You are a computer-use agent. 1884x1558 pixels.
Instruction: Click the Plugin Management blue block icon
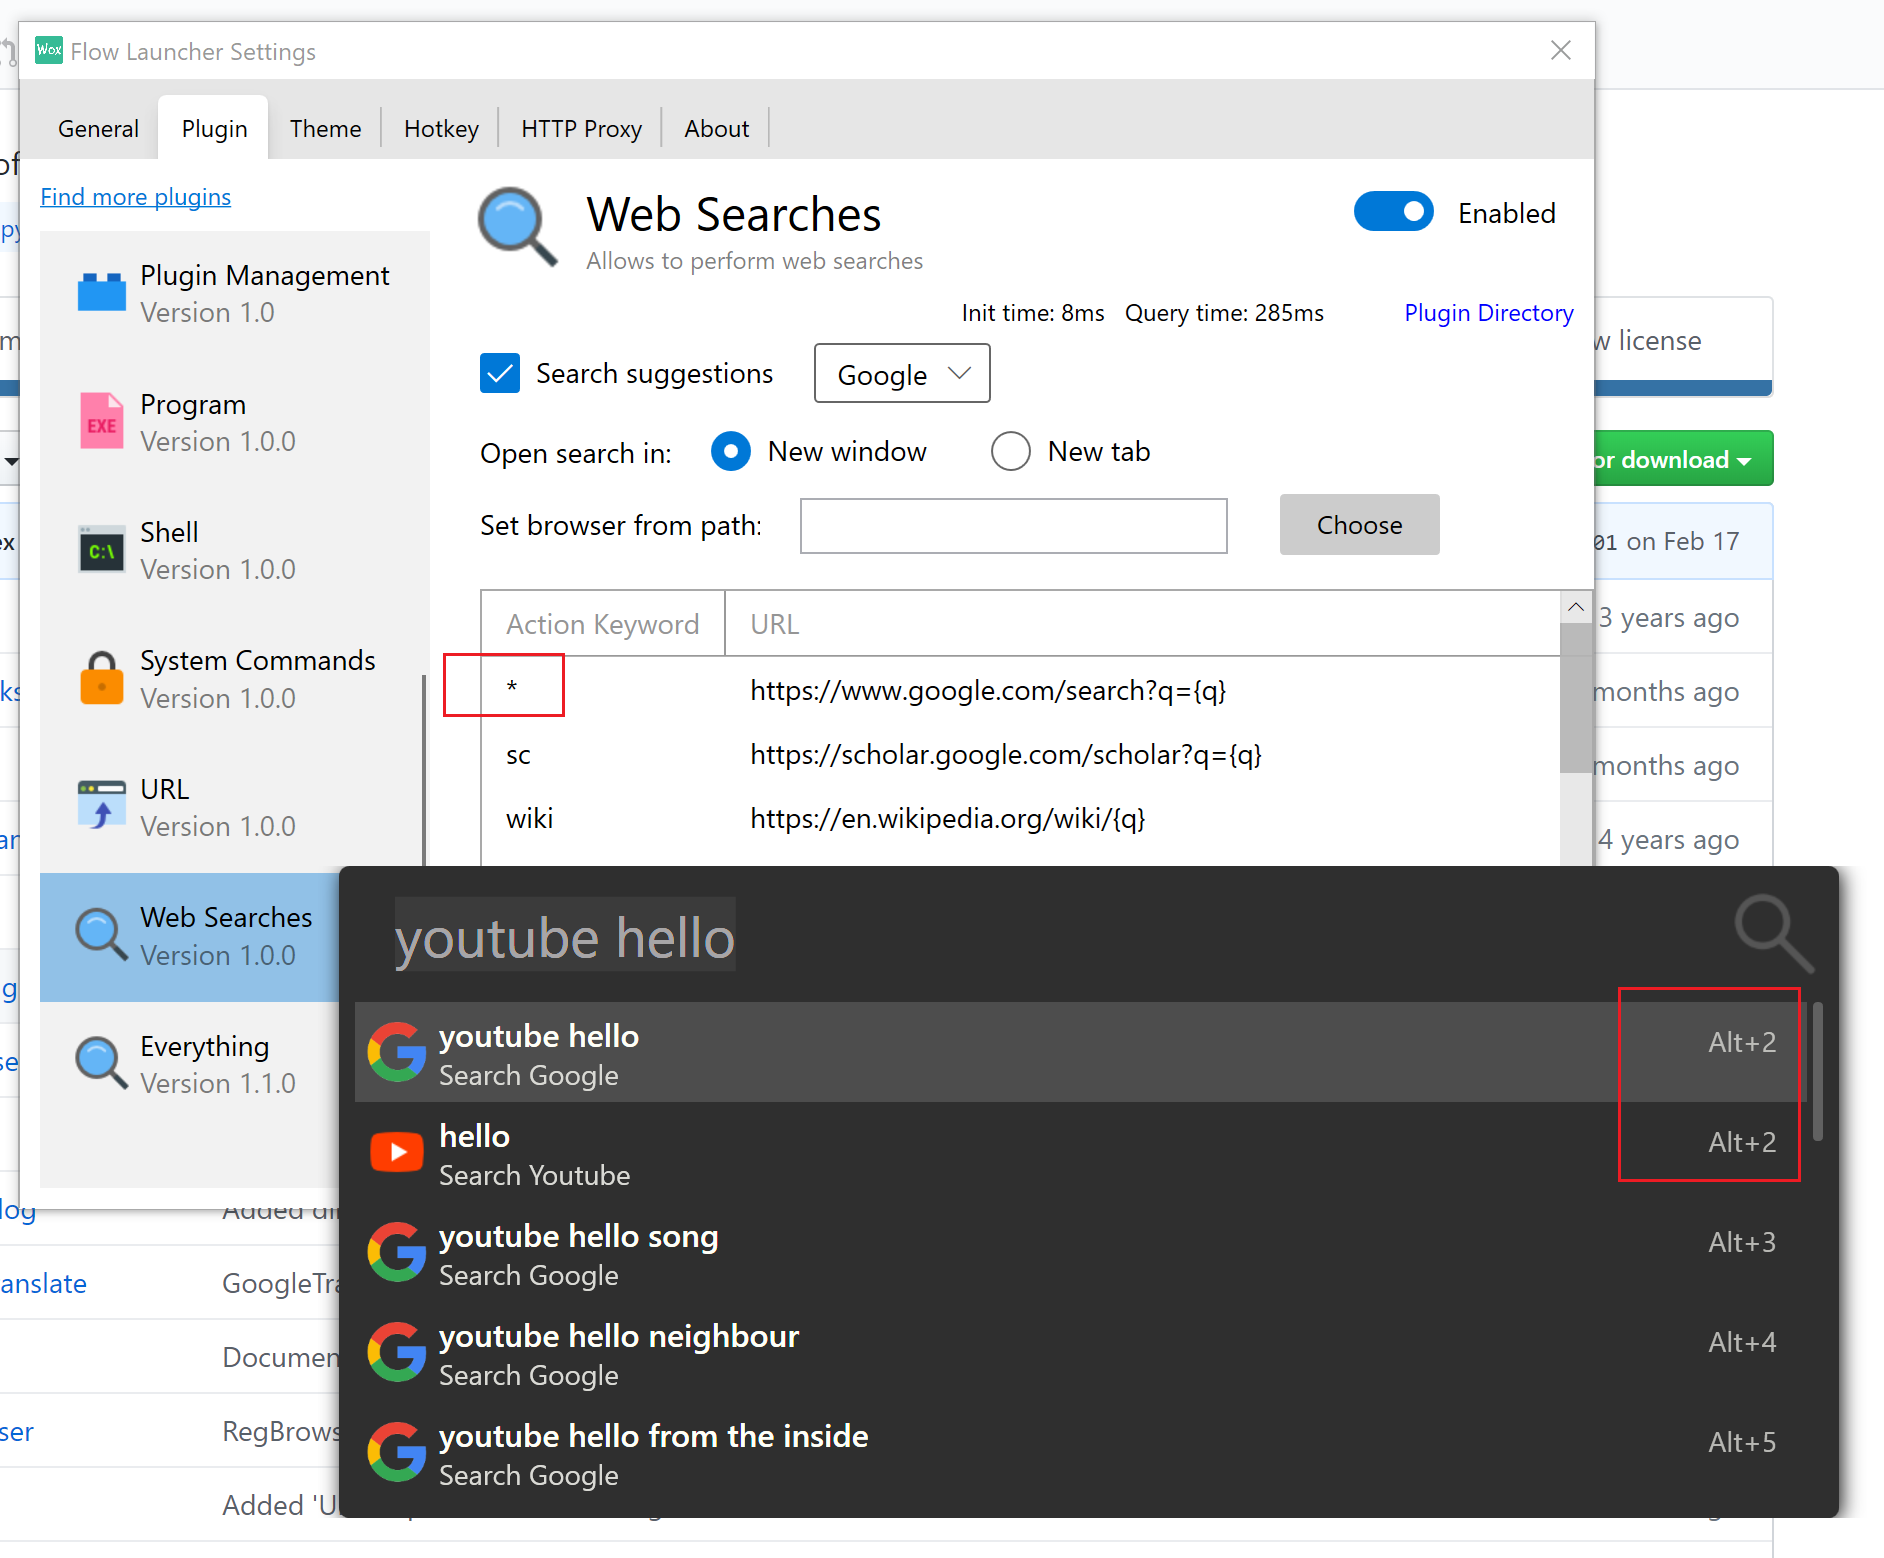[102, 292]
